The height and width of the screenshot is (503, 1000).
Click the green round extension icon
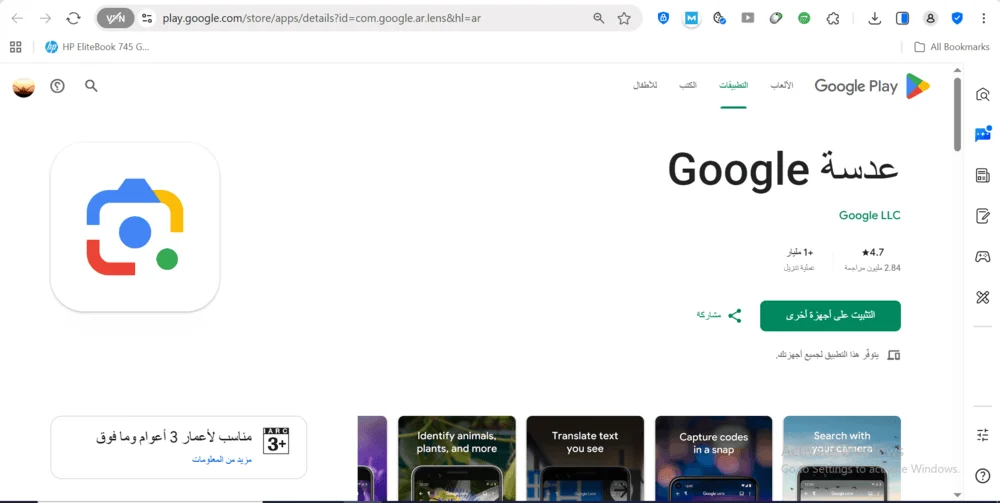(x=804, y=18)
